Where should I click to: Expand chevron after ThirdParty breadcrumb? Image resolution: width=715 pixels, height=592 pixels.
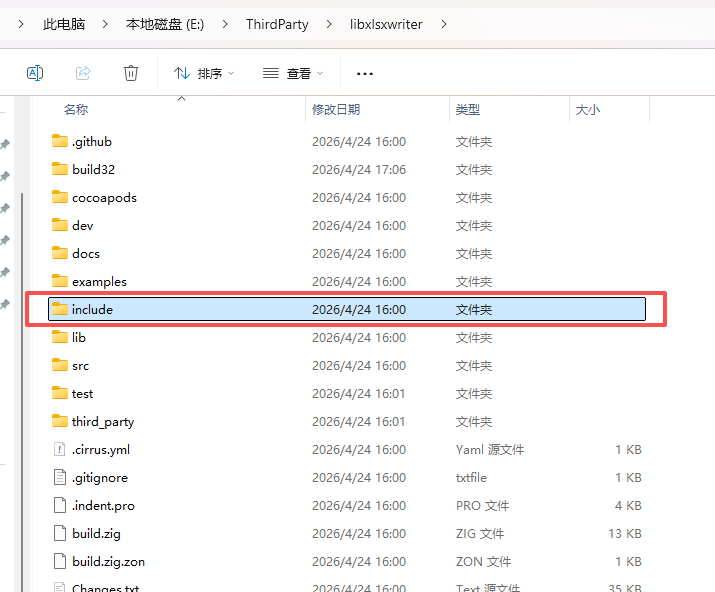[x=329, y=24]
